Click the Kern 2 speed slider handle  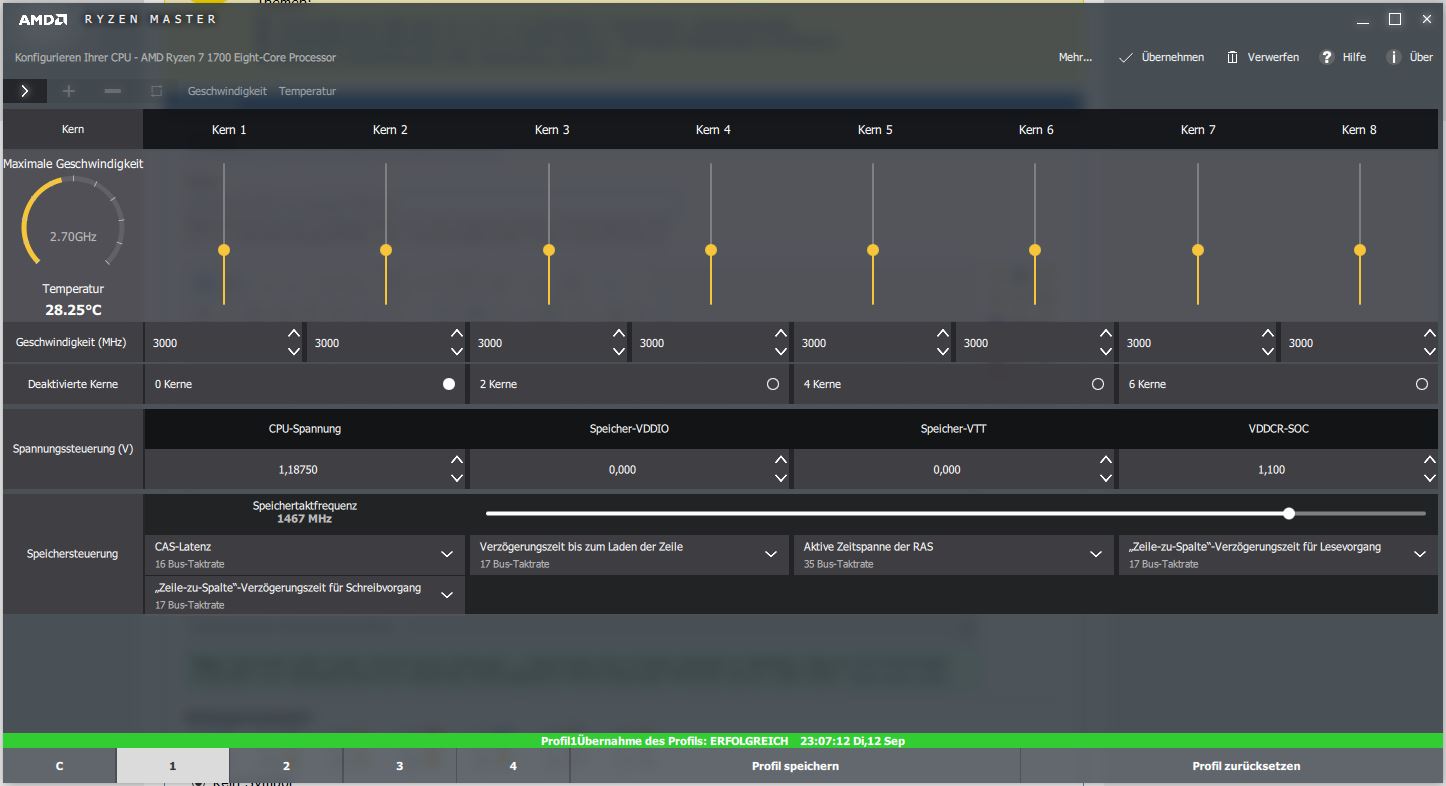coord(386,250)
